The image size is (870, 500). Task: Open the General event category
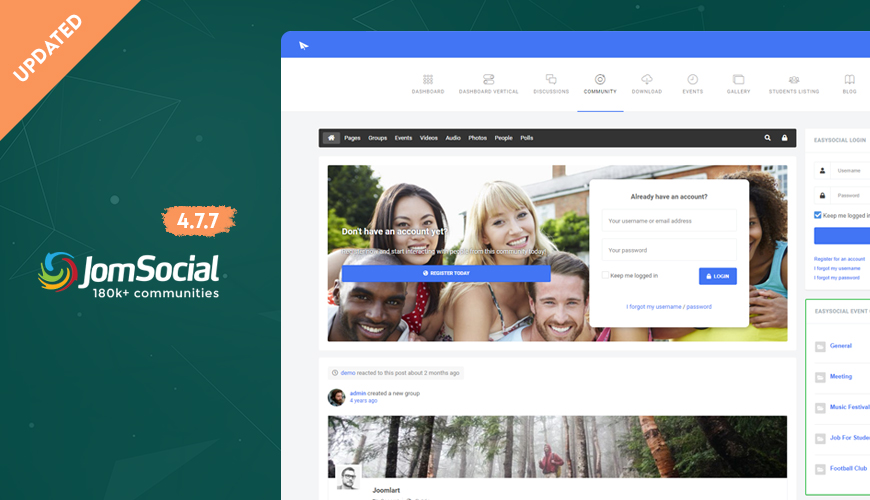841,346
